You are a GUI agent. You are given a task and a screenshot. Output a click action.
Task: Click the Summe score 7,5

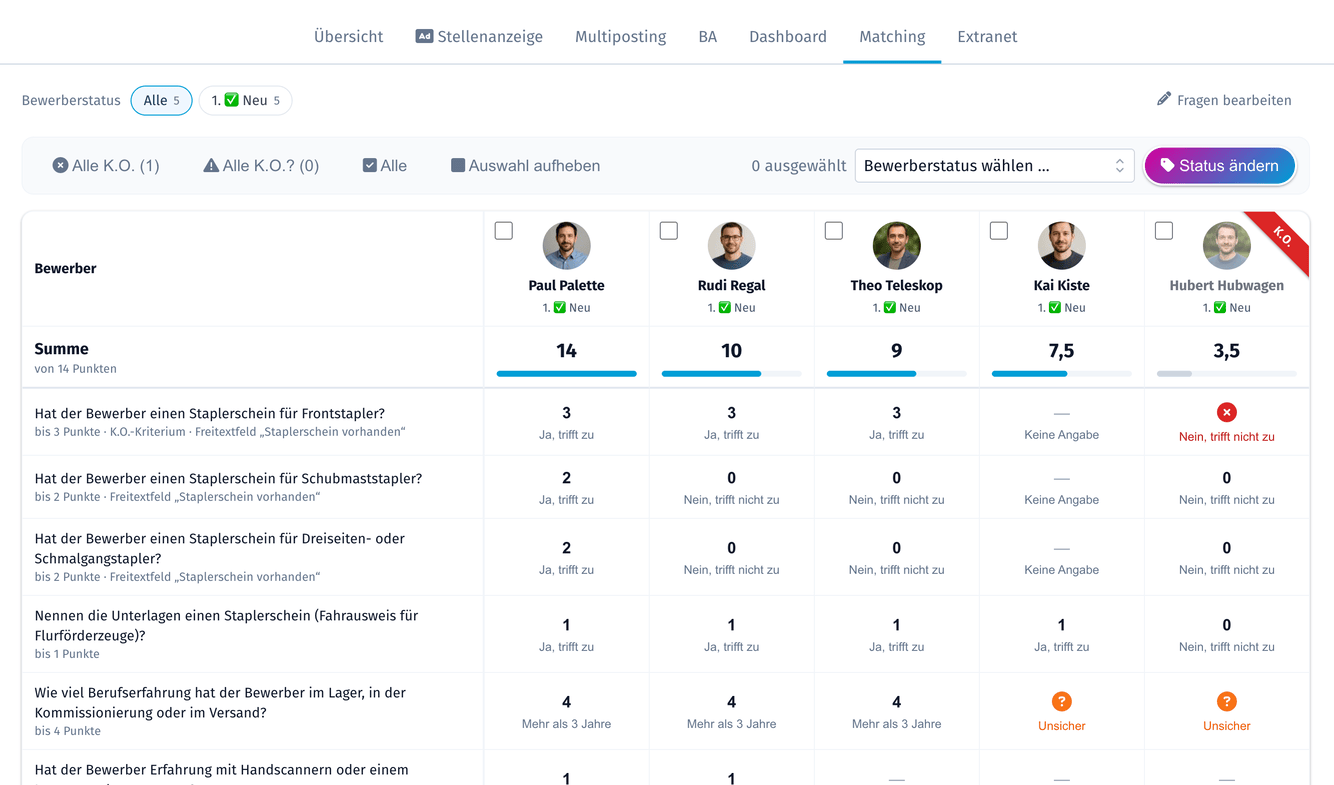[1062, 351]
